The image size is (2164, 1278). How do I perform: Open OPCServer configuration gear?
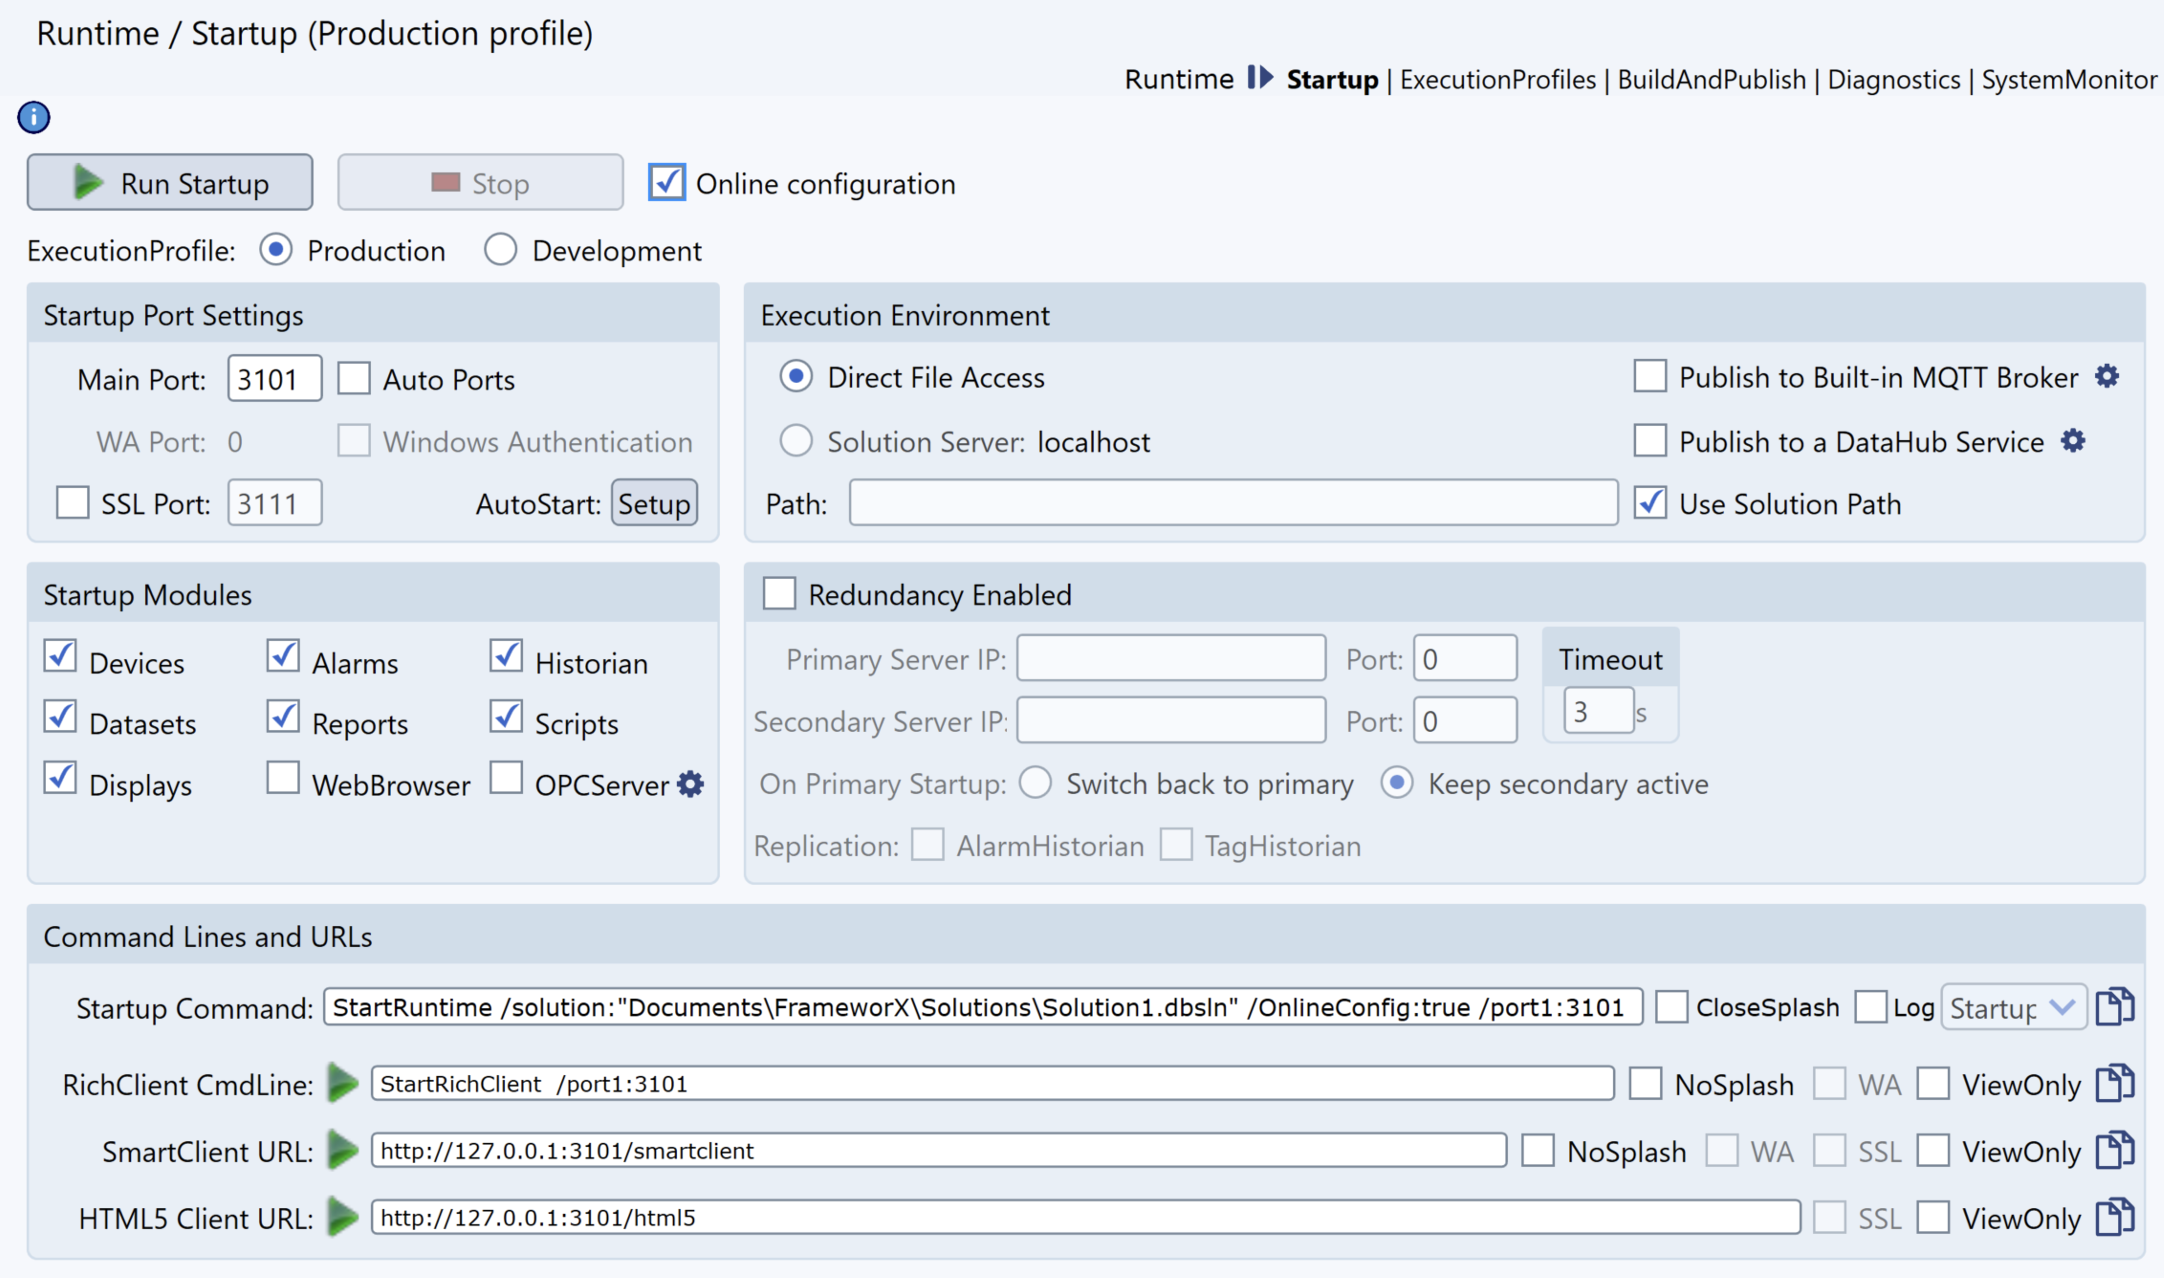click(691, 784)
